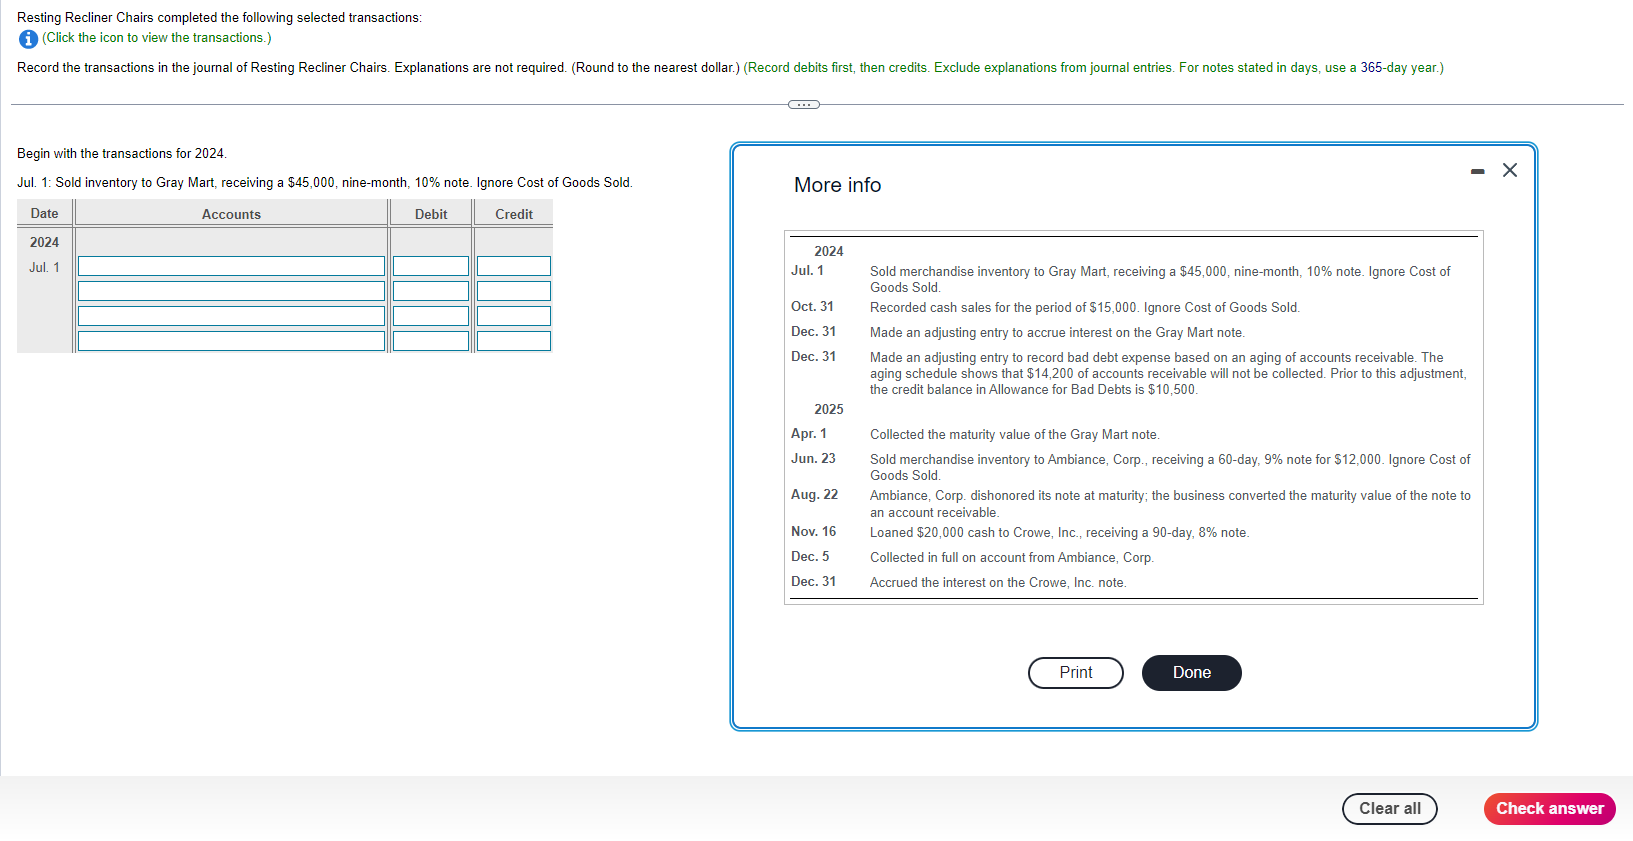Close the More info dialog
Image resolution: width=1633 pixels, height=841 pixels.
[1510, 170]
